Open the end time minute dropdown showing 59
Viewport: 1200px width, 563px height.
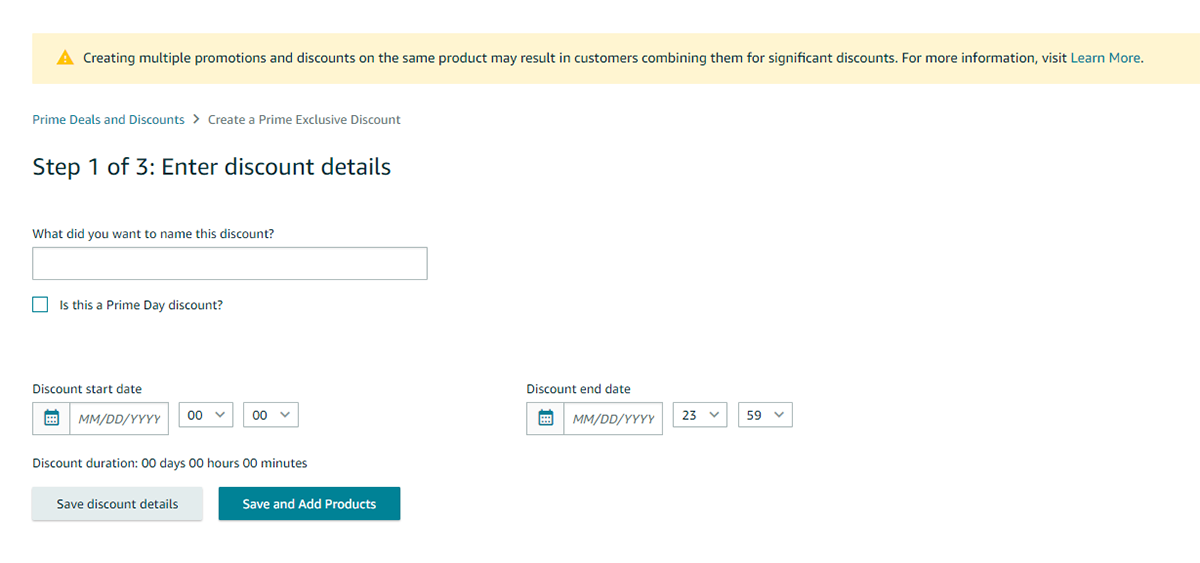765,415
